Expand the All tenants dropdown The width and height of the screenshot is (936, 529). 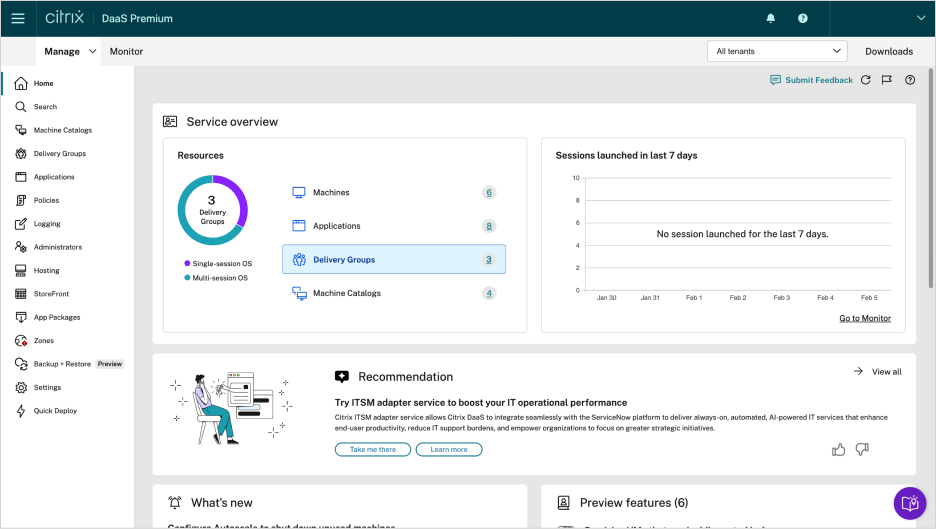[x=776, y=51]
